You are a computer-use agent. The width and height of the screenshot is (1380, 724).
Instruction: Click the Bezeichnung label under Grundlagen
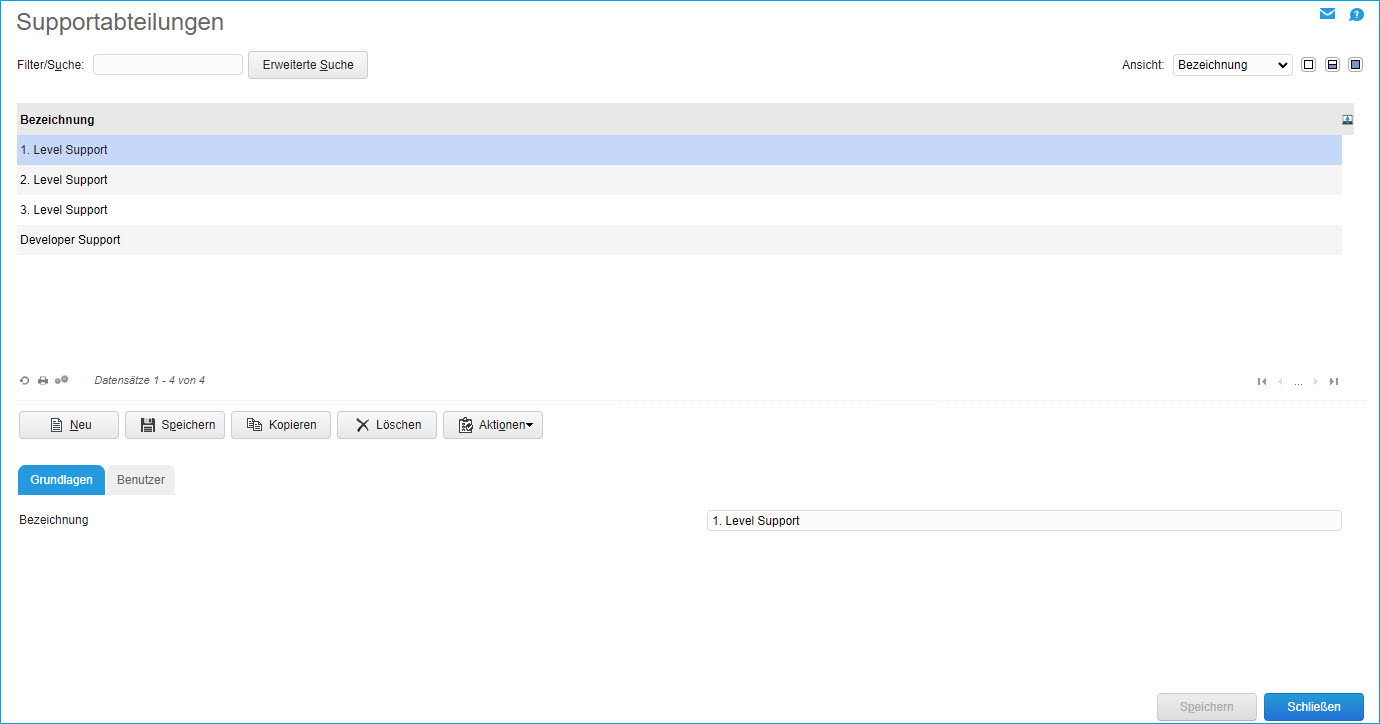pos(54,520)
